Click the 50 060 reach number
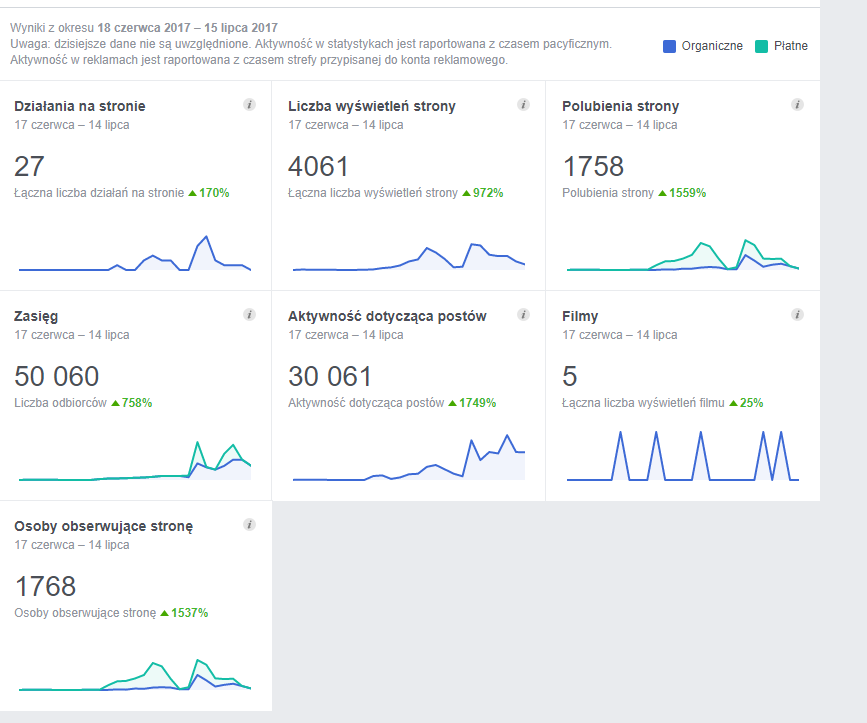The width and height of the screenshot is (867, 723). coord(56,376)
